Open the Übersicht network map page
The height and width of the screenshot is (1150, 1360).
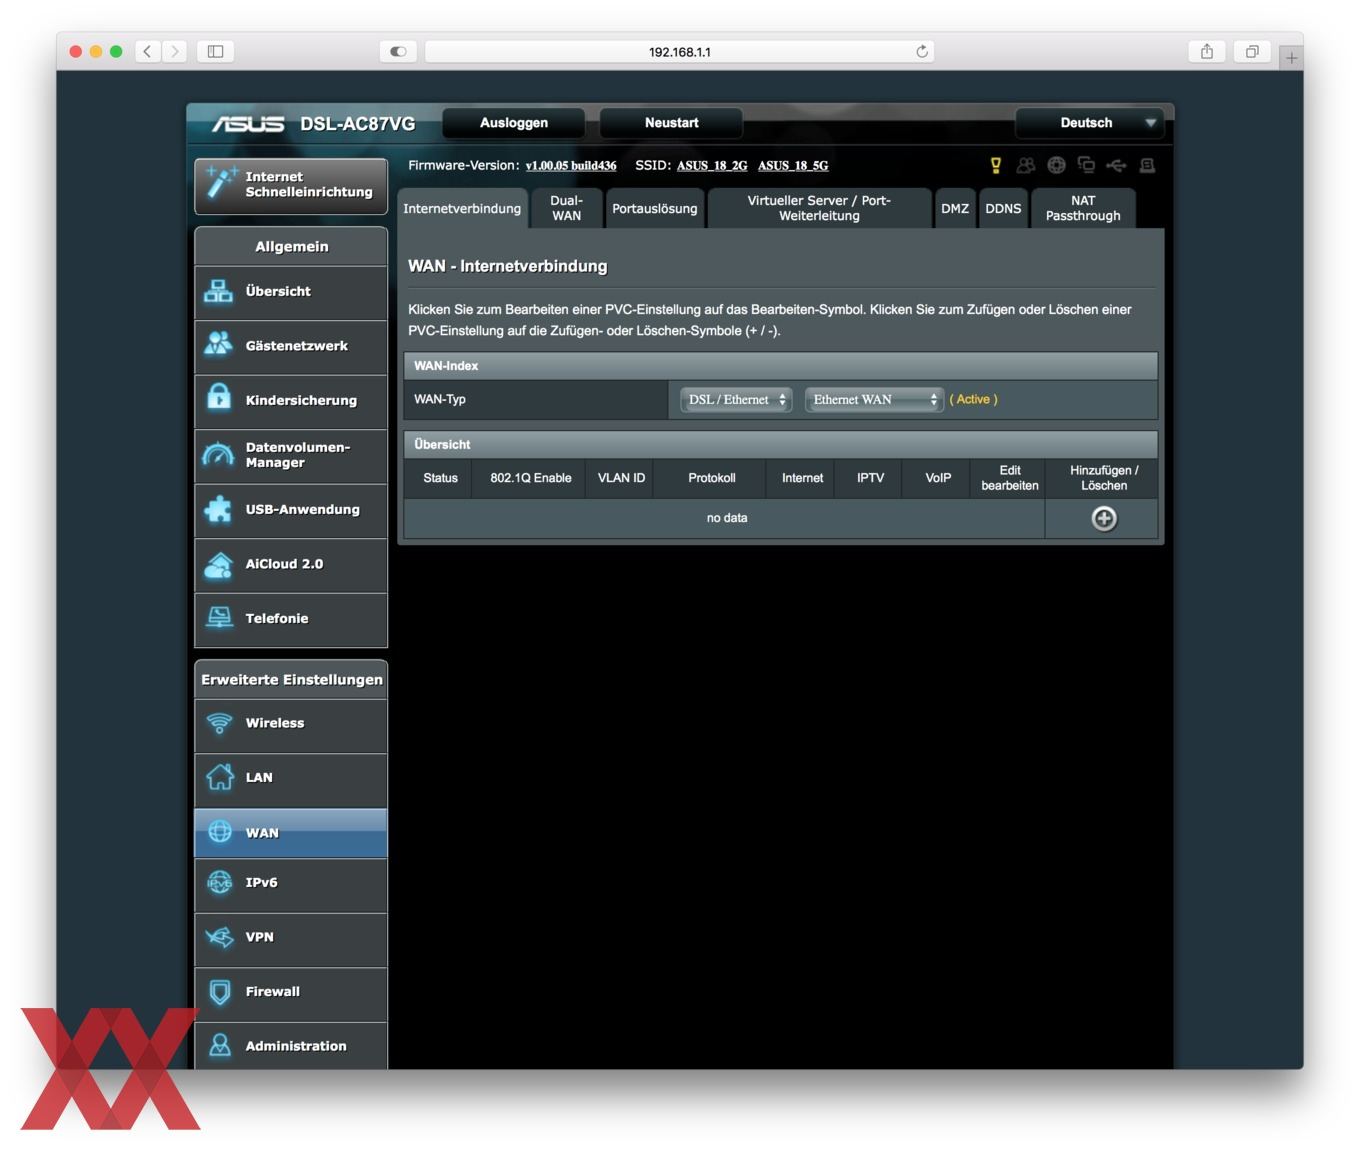[291, 292]
